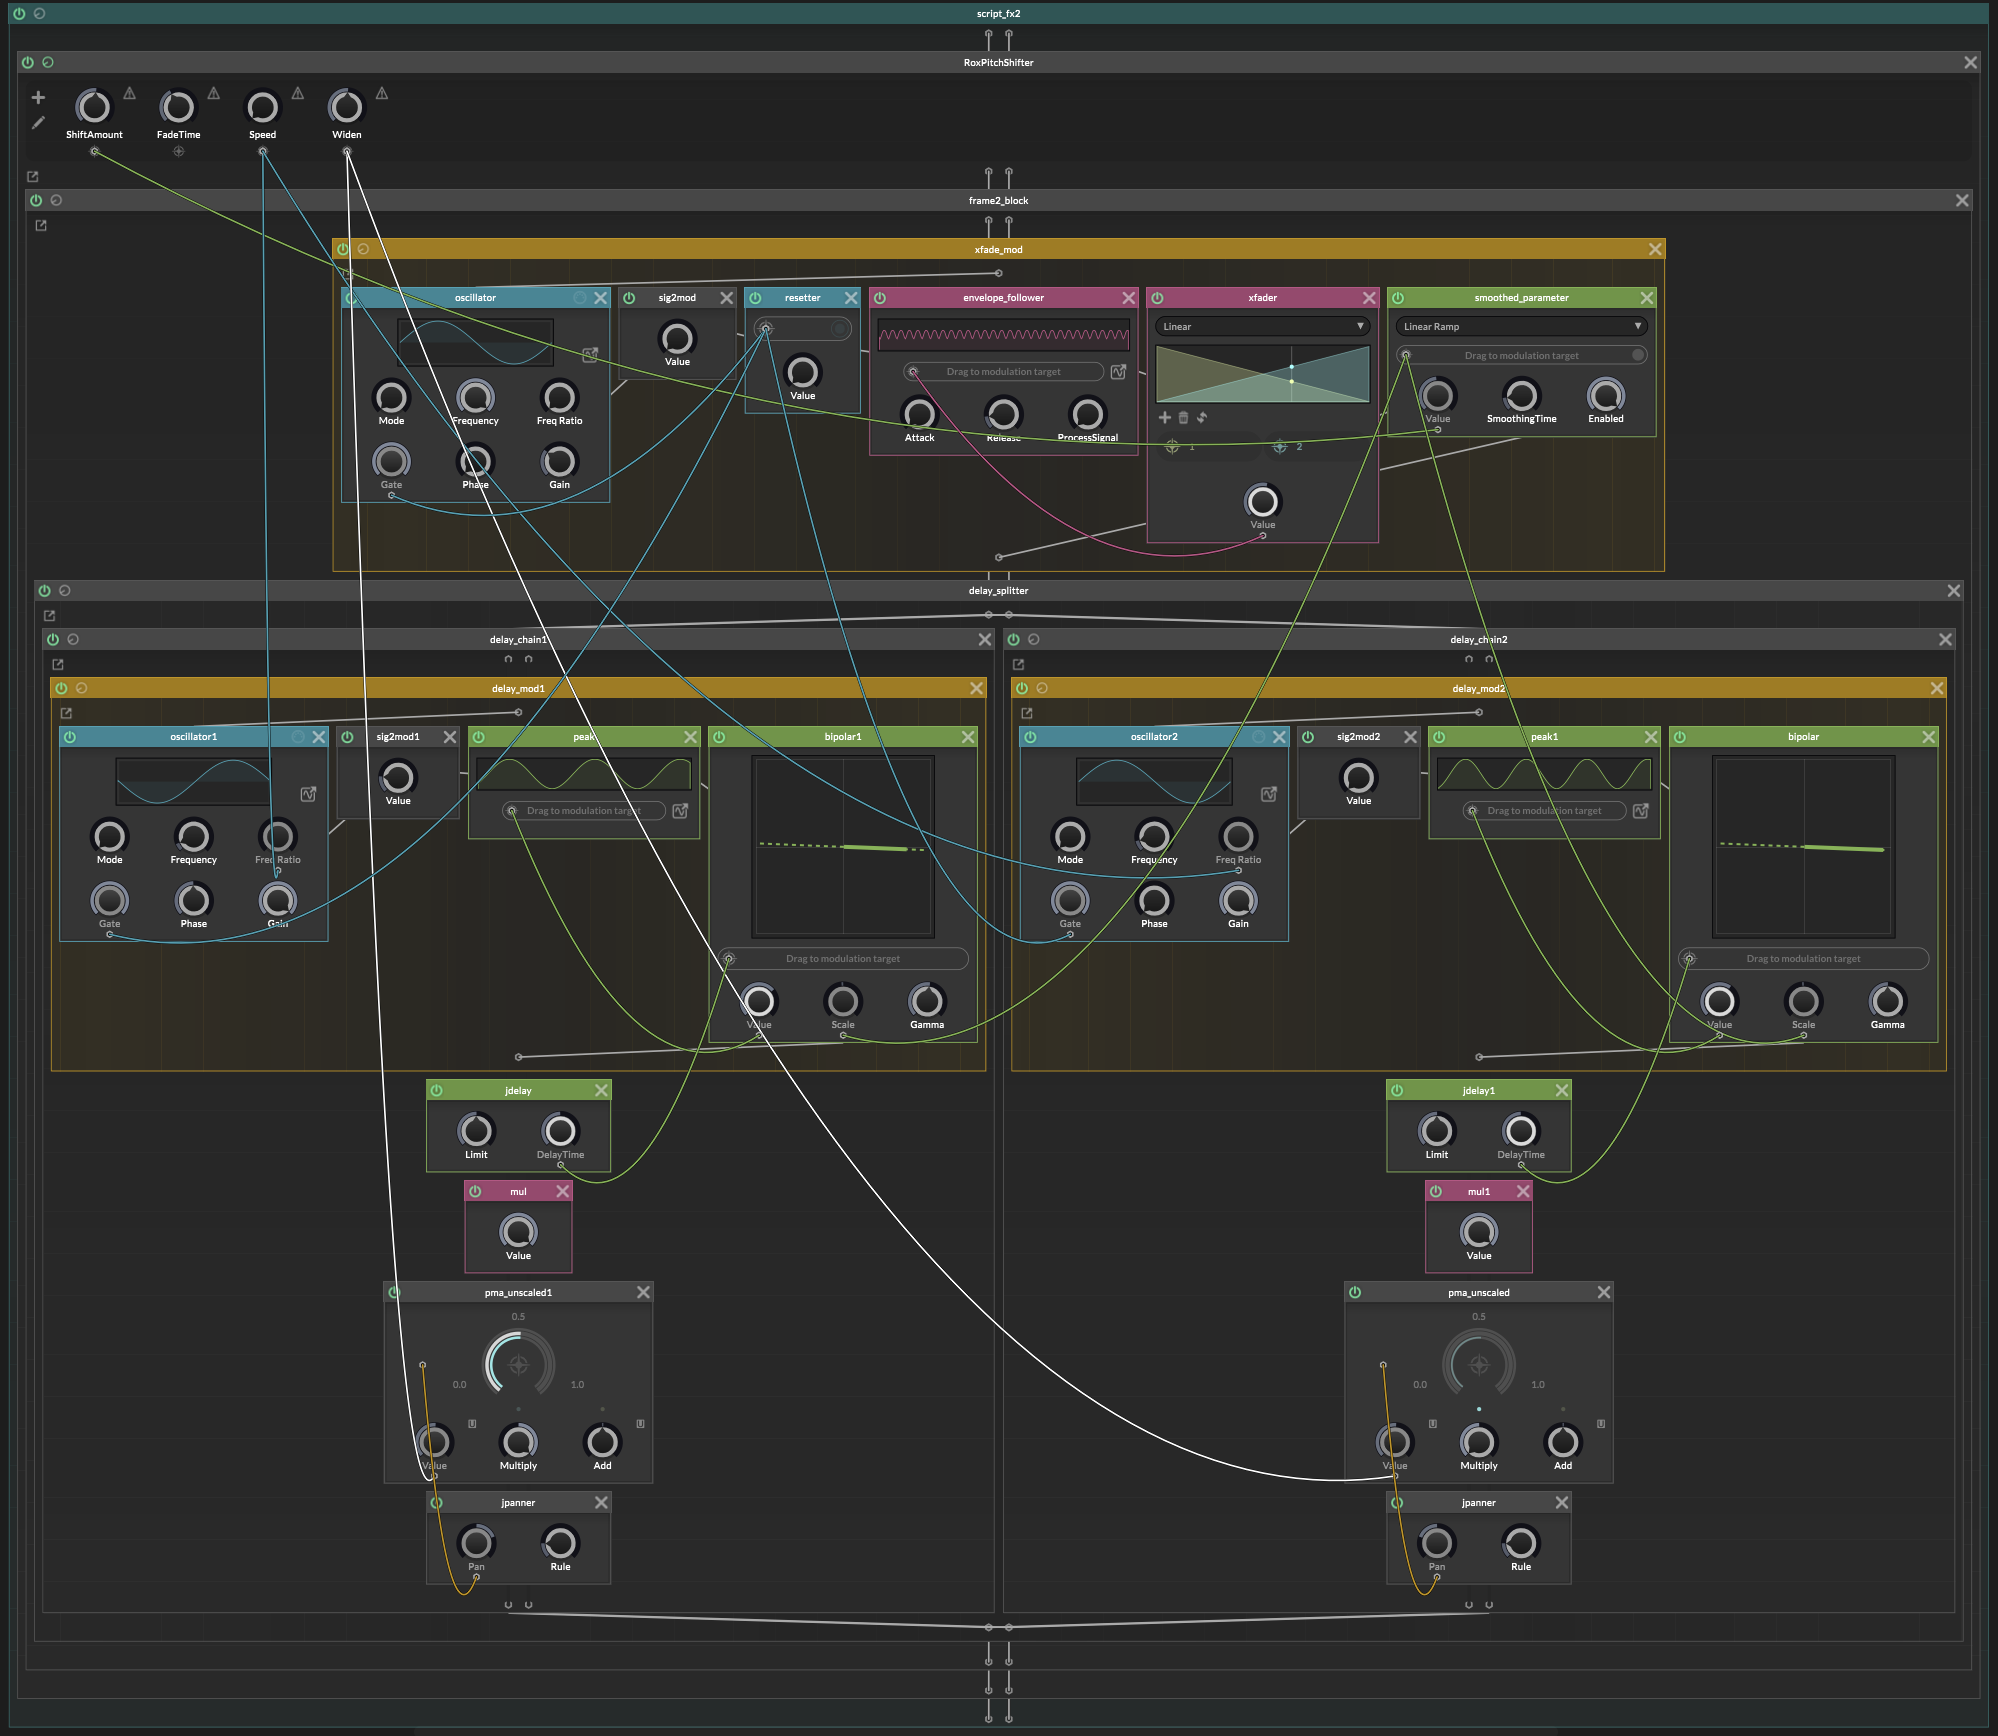Image resolution: width=1998 pixels, height=1736 pixels.
Task: Toggle power button of the jdelay node
Action: [x=436, y=1091]
